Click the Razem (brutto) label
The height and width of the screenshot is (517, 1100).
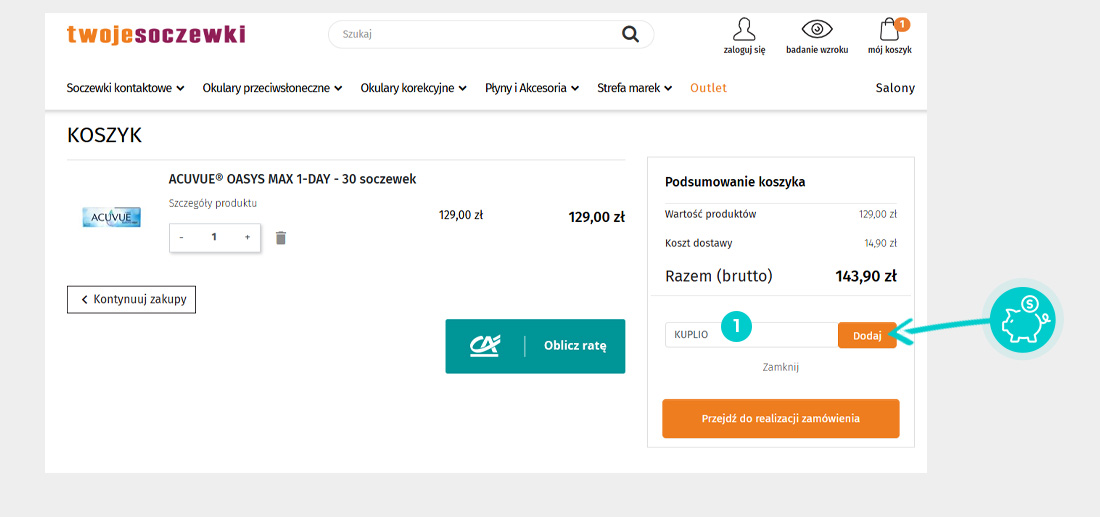pyautogui.click(x=718, y=276)
